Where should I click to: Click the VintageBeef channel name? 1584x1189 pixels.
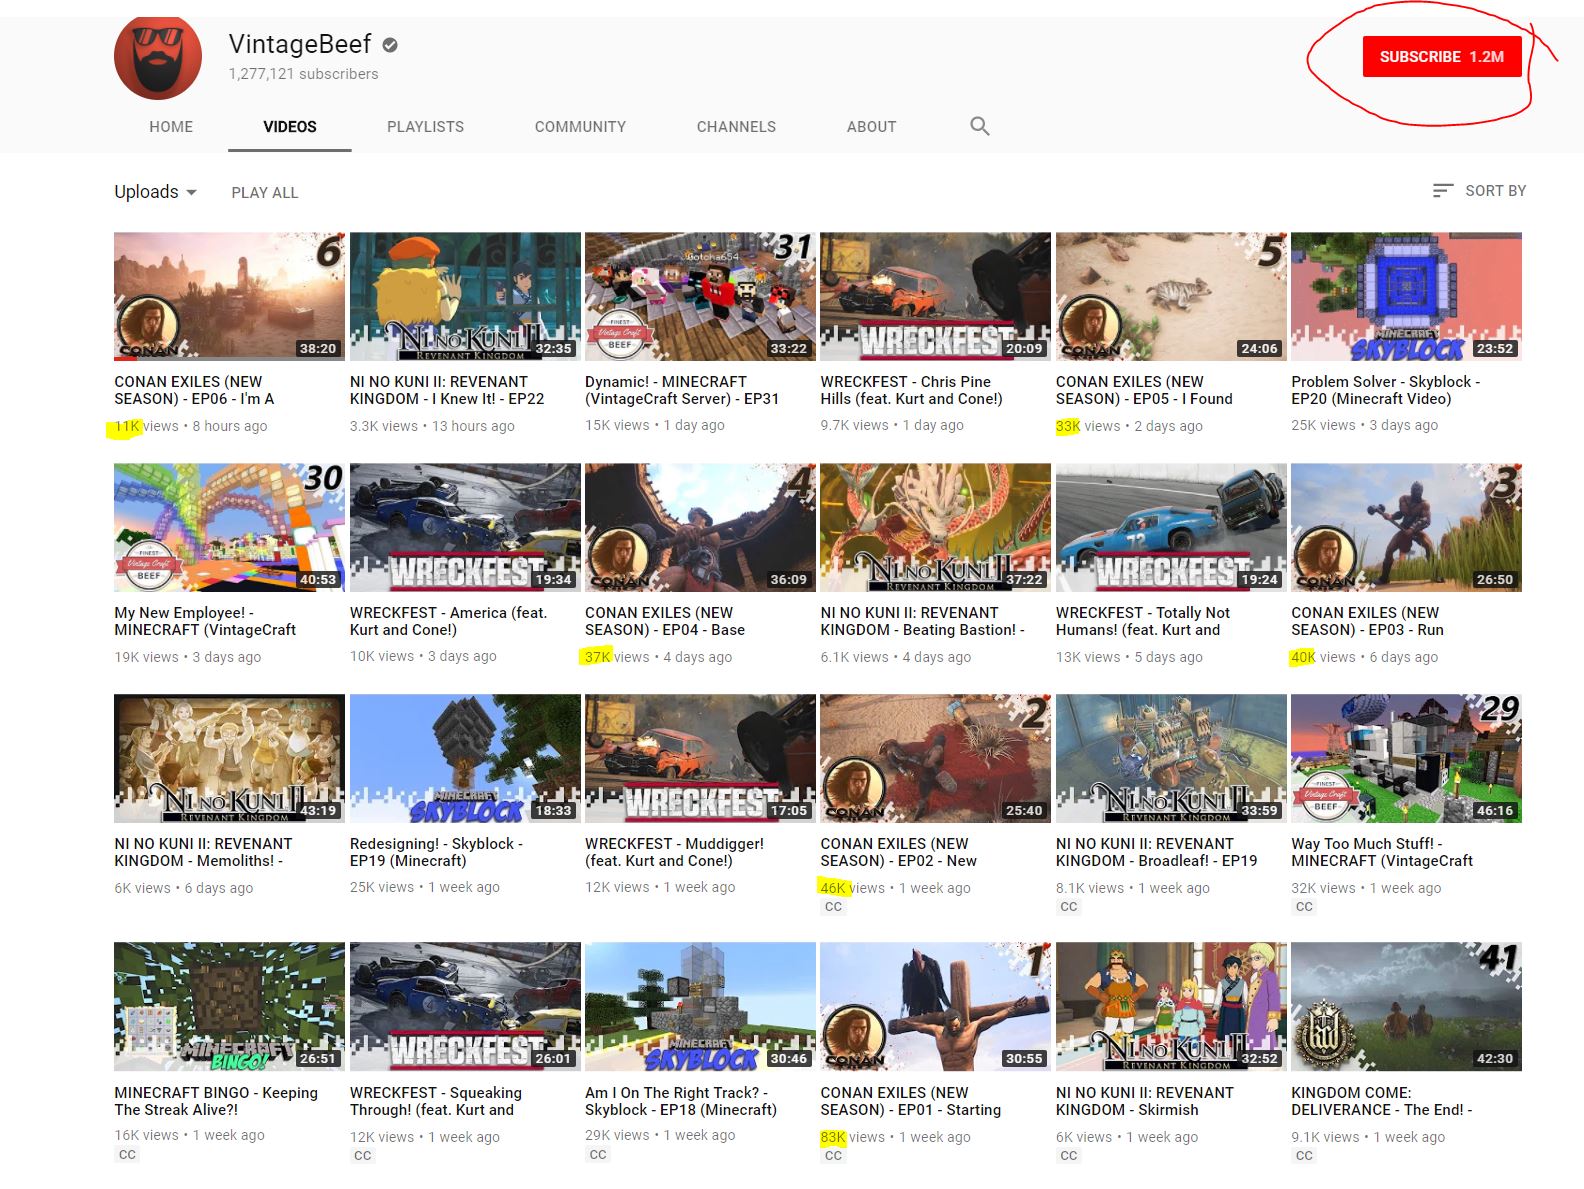tap(300, 44)
